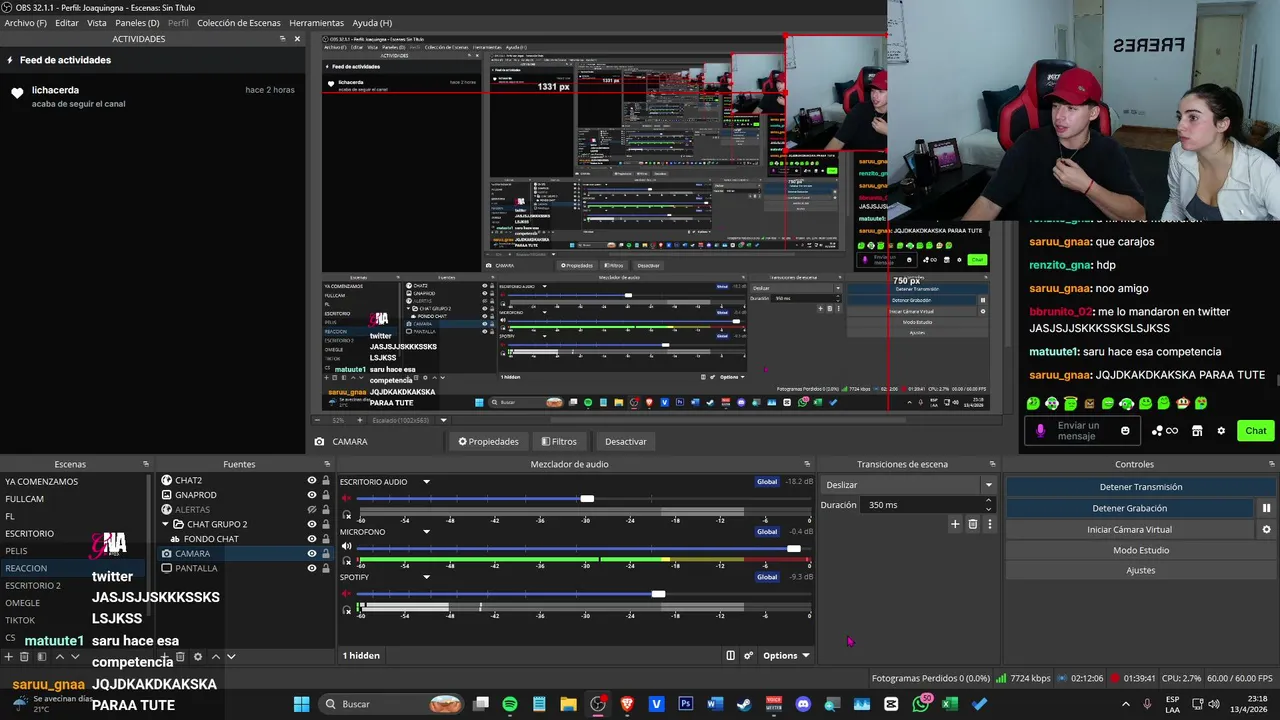1280x720 pixels.
Task: Toggle ESCRITORIO AUDIO headphone monitoring icon
Action: click(x=347, y=516)
